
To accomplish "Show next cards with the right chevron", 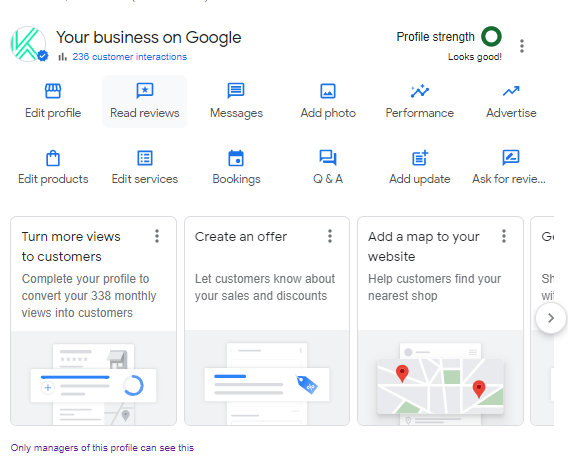I will click(x=551, y=318).
